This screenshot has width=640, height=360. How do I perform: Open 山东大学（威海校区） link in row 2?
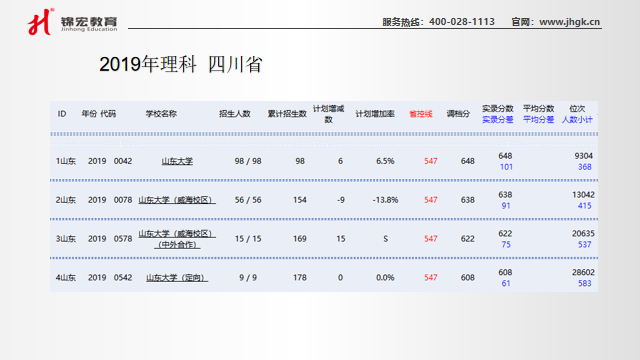(177, 200)
